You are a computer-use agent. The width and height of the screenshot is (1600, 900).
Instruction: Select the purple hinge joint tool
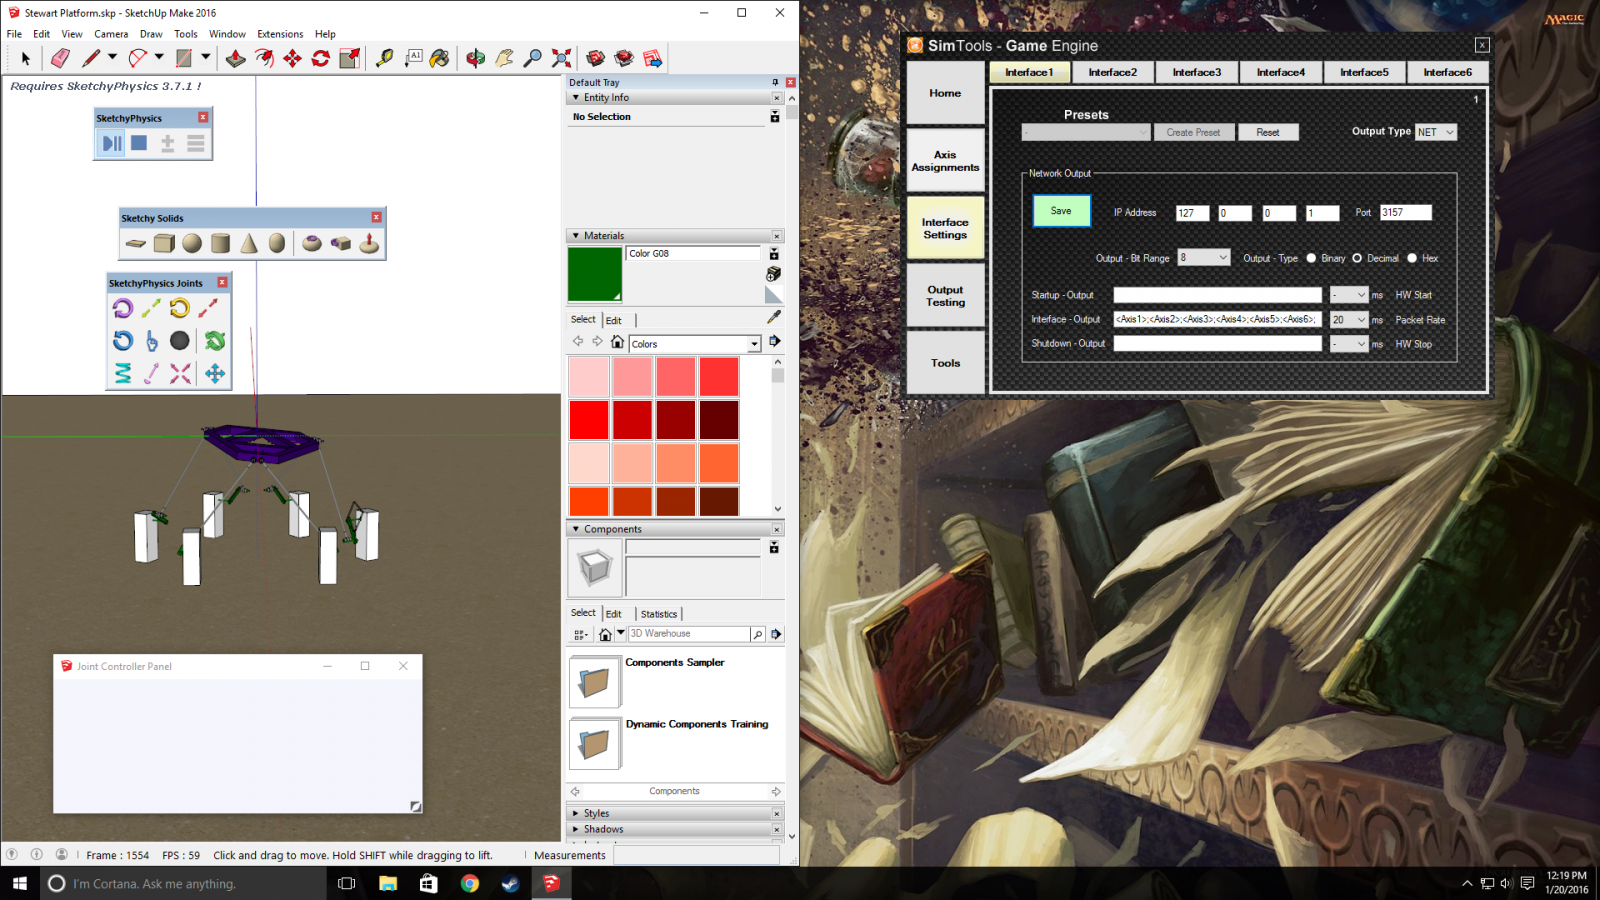click(123, 309)
